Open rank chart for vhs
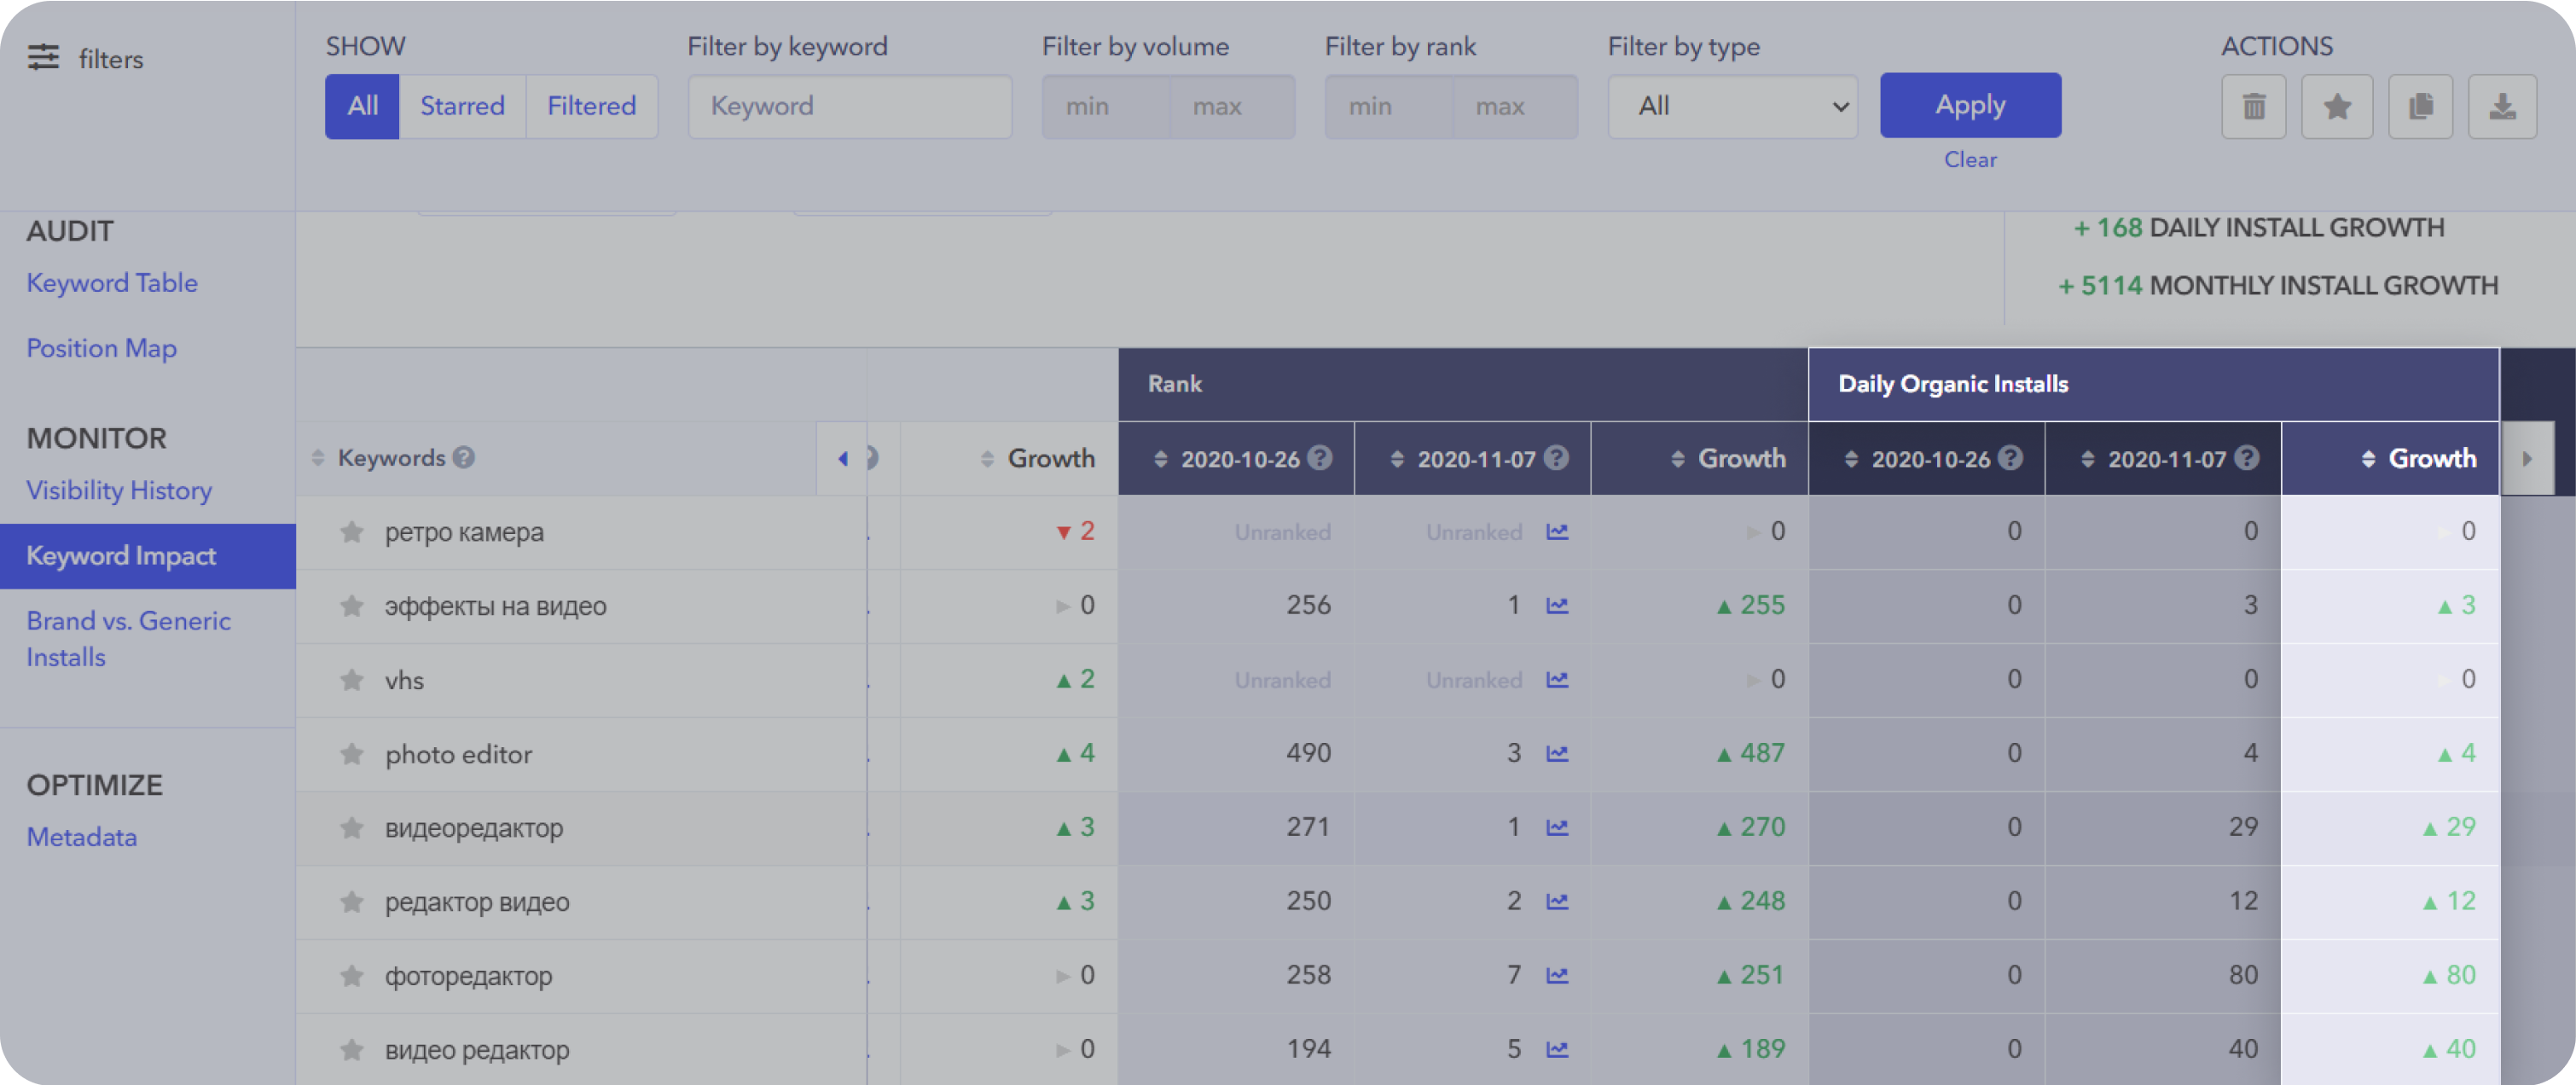The height and width of the screenshot is (1085, 2576). pos(1557,680)
